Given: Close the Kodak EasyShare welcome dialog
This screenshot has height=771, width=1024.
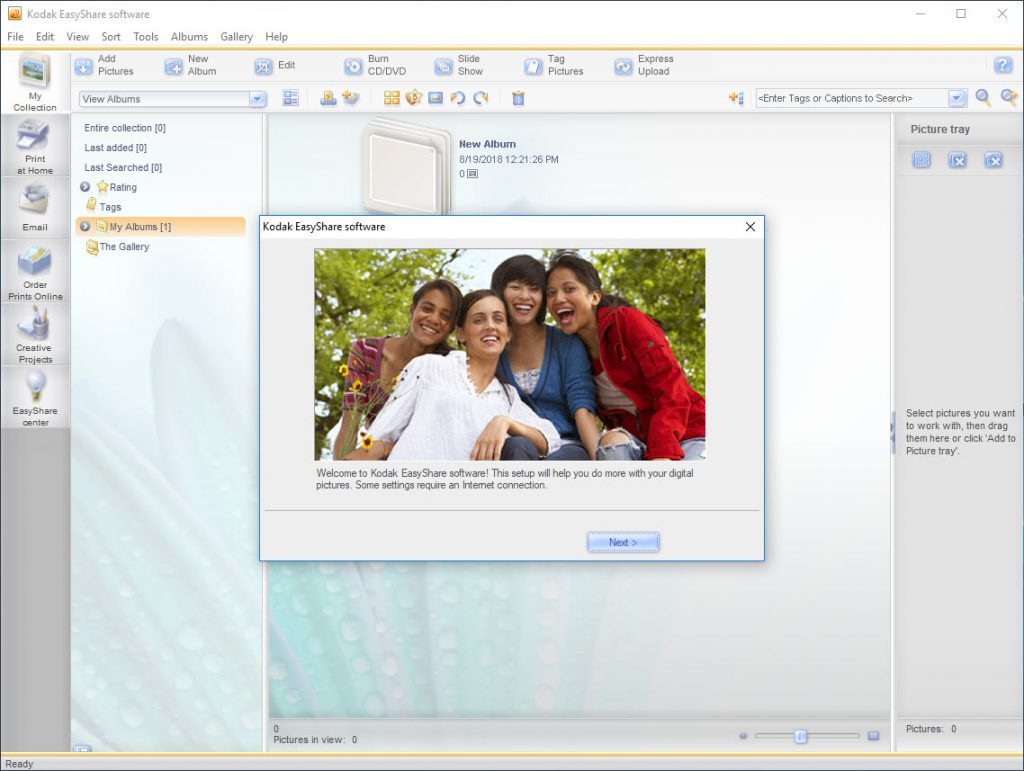Looking at the screenshot, I should [x=750, y=227].
